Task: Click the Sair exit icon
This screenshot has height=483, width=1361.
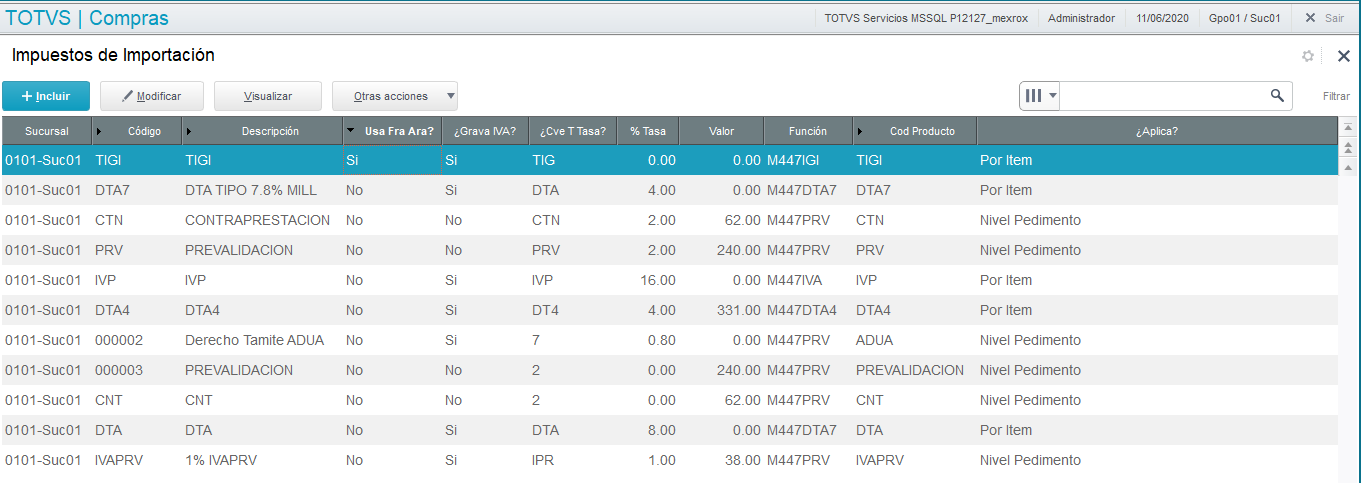Action: click(x=1311, y=18)
